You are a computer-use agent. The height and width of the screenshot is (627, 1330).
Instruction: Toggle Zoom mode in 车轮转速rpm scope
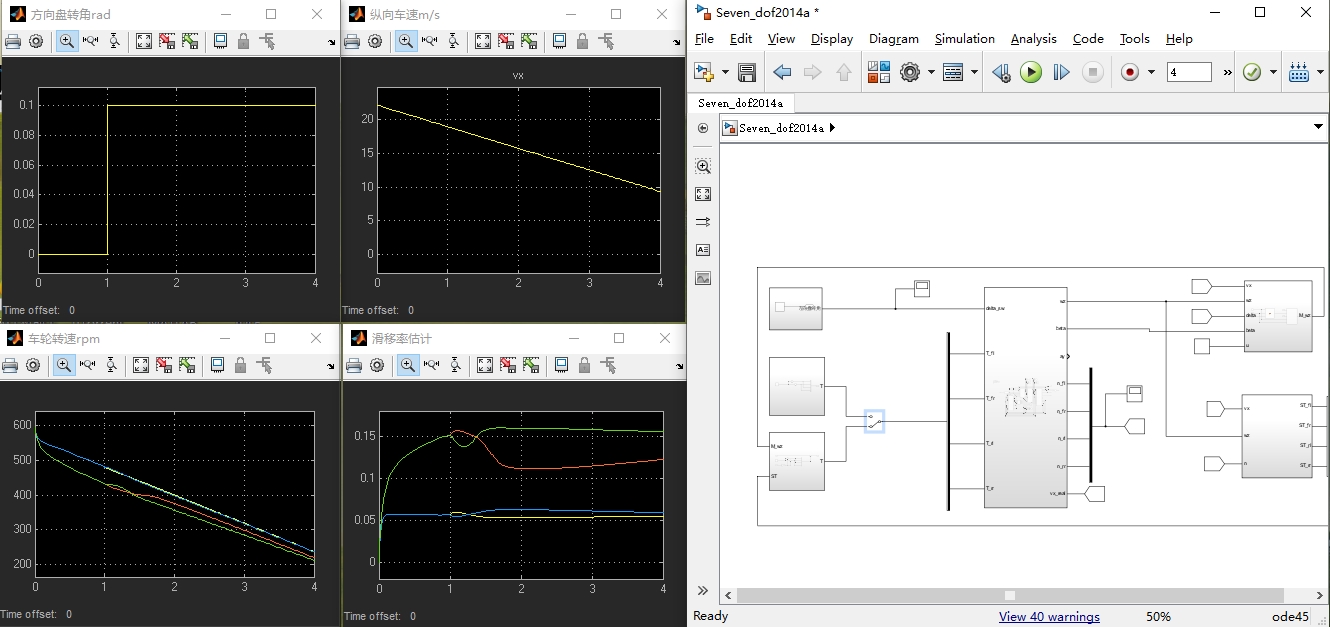pos(64,365)
